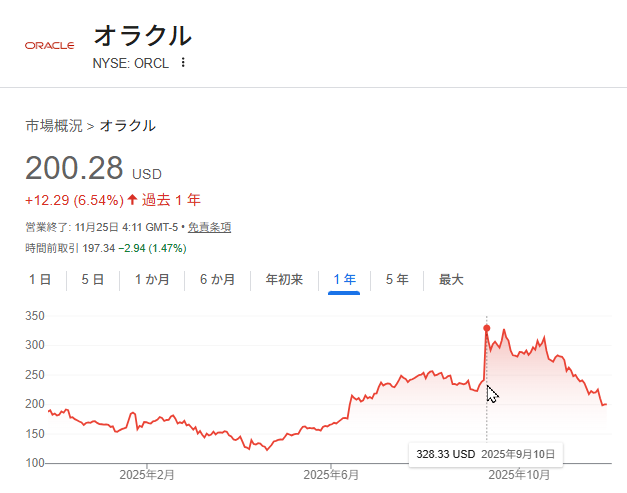
Task: Click the Oracle company logo
Action: point(50,46)
